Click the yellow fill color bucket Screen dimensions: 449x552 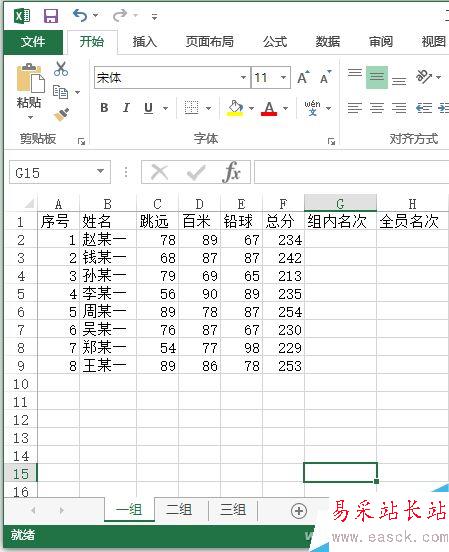(x=235, y=108)
